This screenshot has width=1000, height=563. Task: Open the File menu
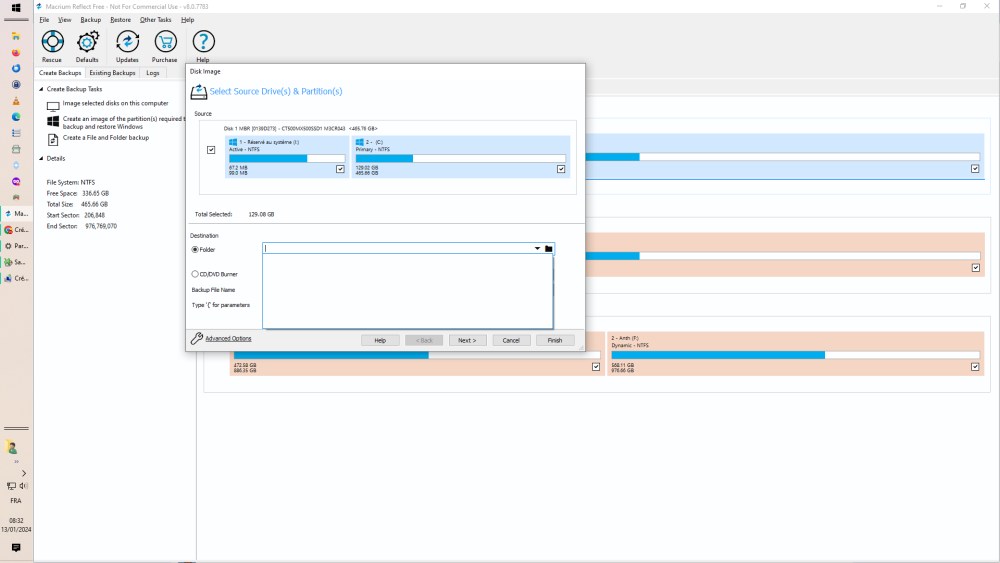(x=45, y=20)
